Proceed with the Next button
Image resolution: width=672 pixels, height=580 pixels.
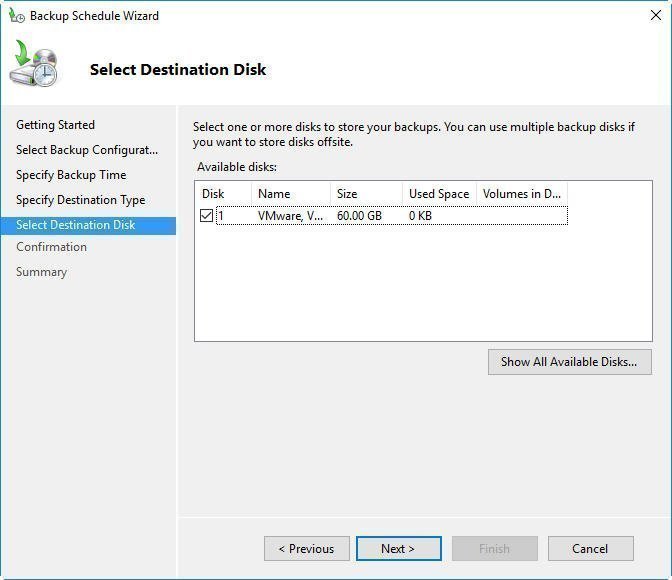point(398,548)
